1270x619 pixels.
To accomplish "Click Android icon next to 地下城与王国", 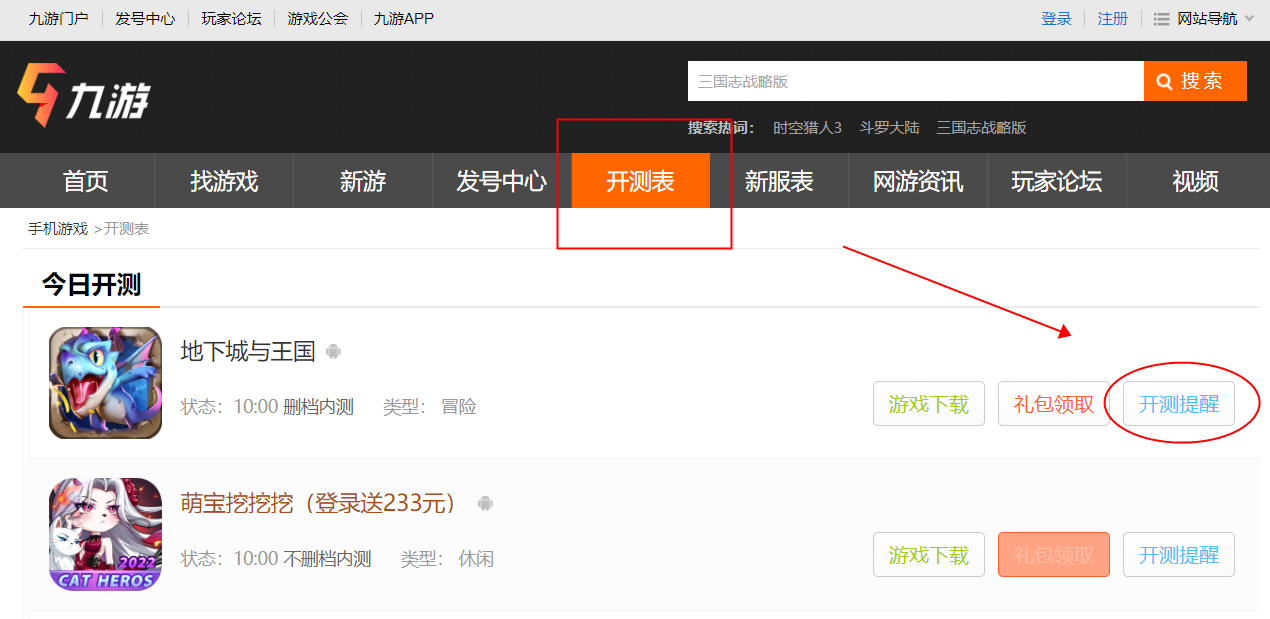I will click(x=334, y=352).
